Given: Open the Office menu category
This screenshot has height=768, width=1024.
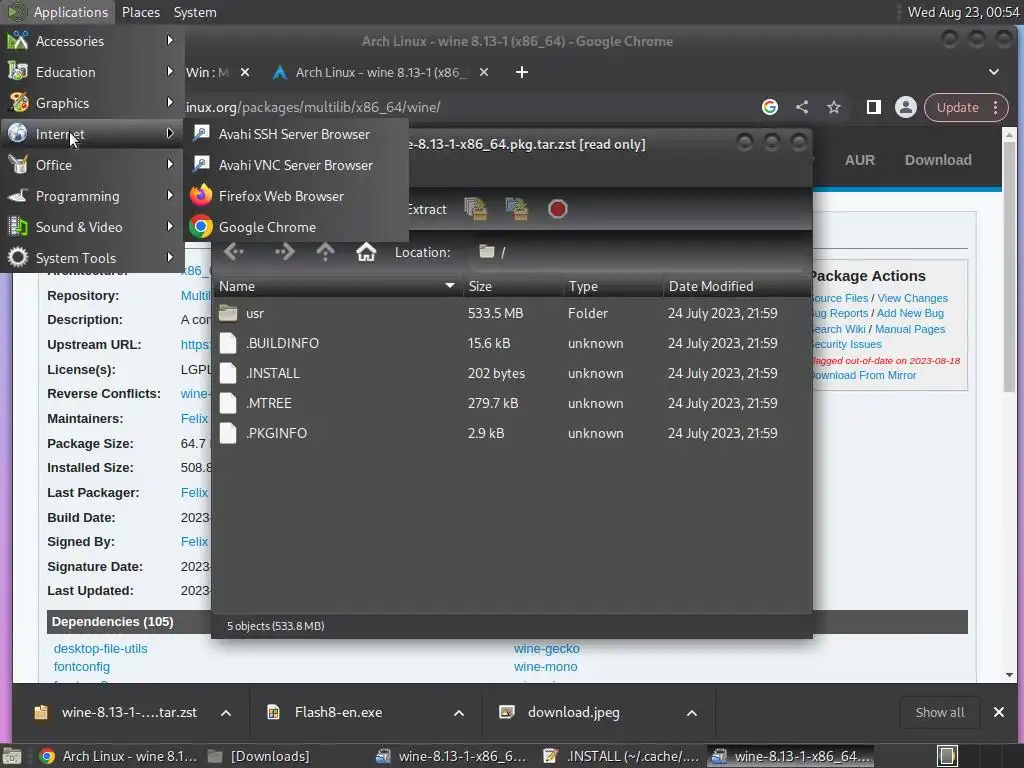Looking at the screenshot, I should [92, 165].
